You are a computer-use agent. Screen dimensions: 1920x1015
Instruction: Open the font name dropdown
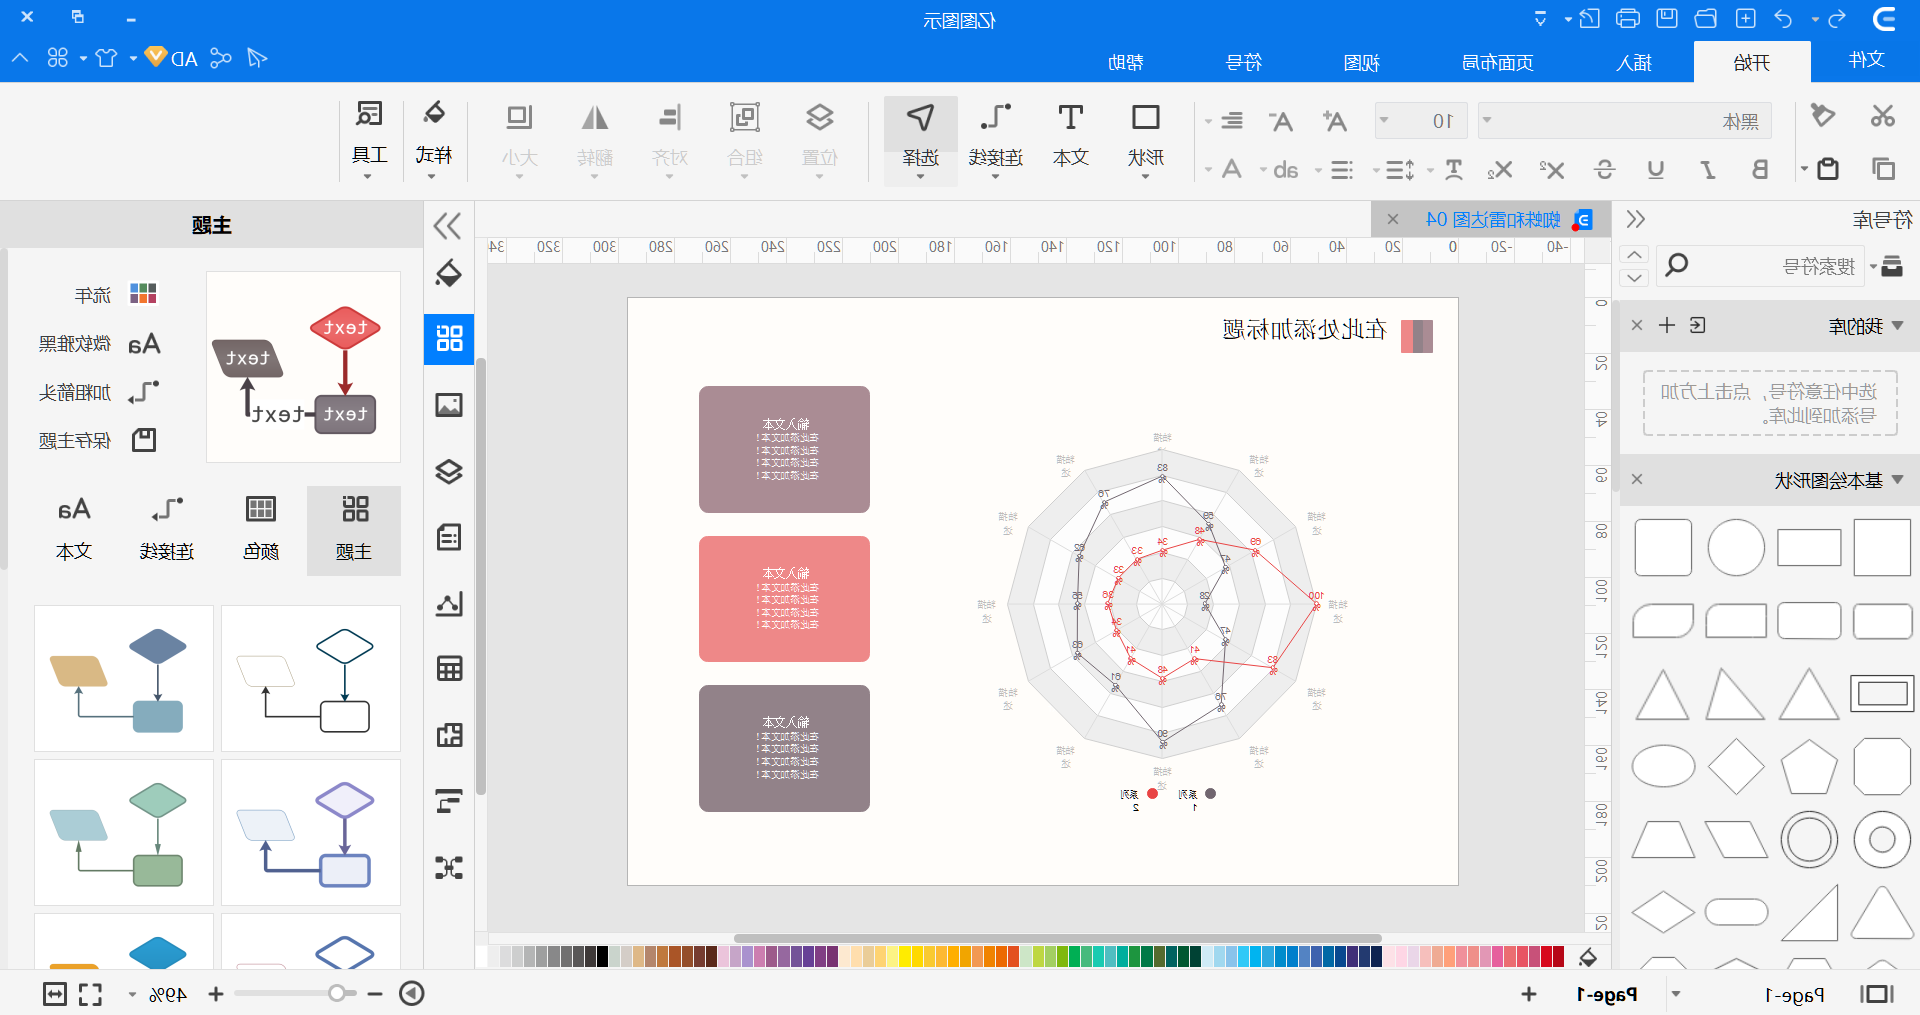[x=1487, y=120]
